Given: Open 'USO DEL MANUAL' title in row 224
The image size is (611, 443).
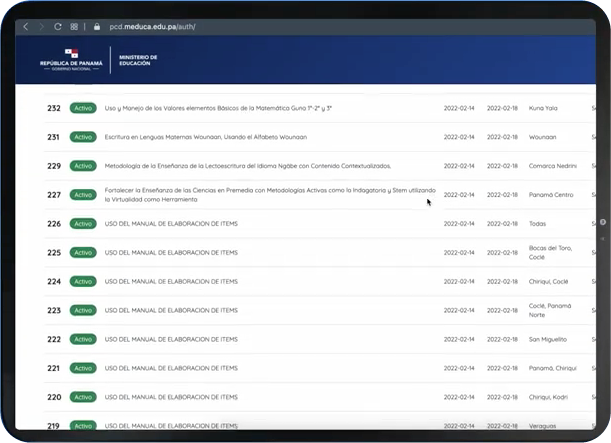Looking at the screenshot, I should point(171,281).
